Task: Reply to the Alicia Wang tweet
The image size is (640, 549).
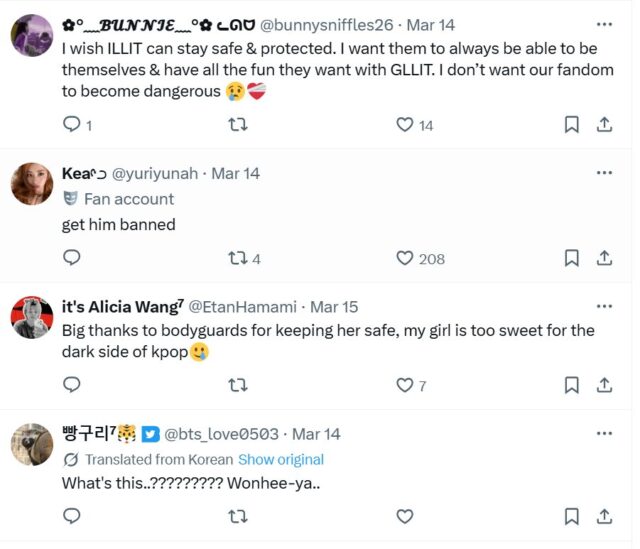Action: pos(72,385)
